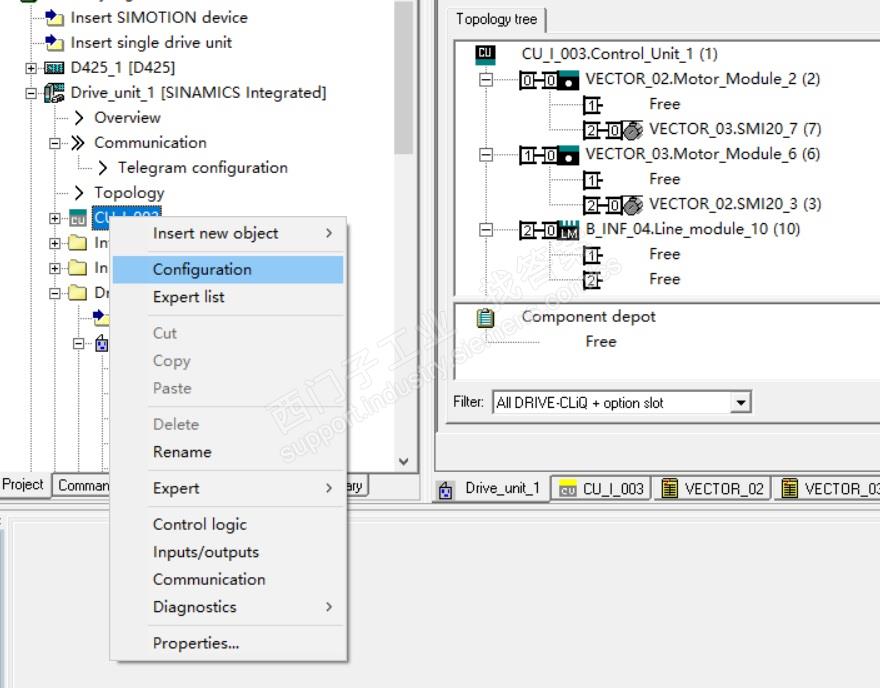The width and height of the screenshot is (880, 688).
Task: Click the Overview arrow icon
Action: 79,117
